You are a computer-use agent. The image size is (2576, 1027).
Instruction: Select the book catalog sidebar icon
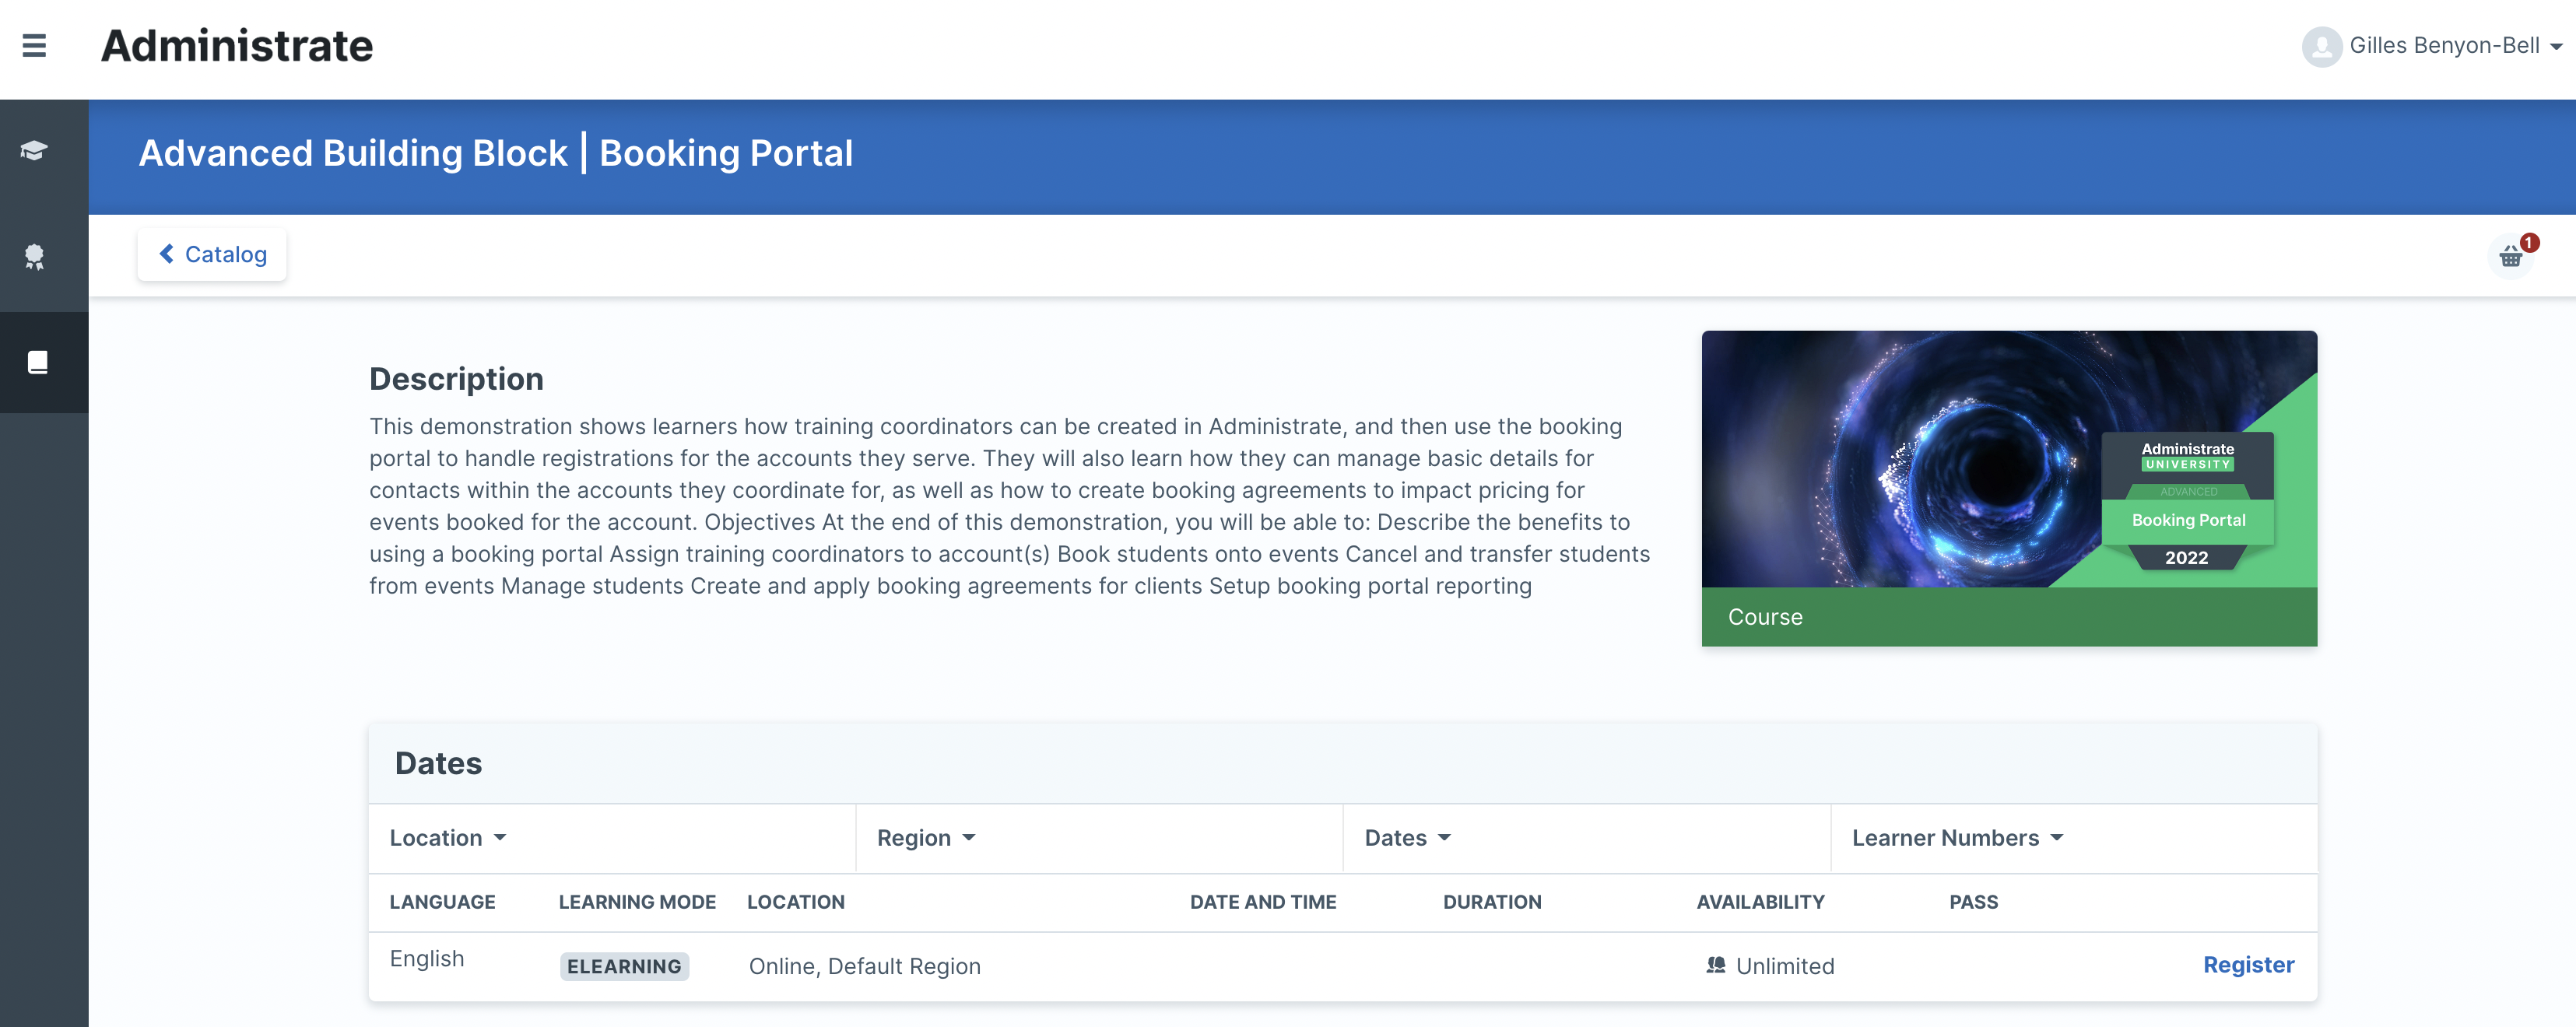[x=37, y=362]
